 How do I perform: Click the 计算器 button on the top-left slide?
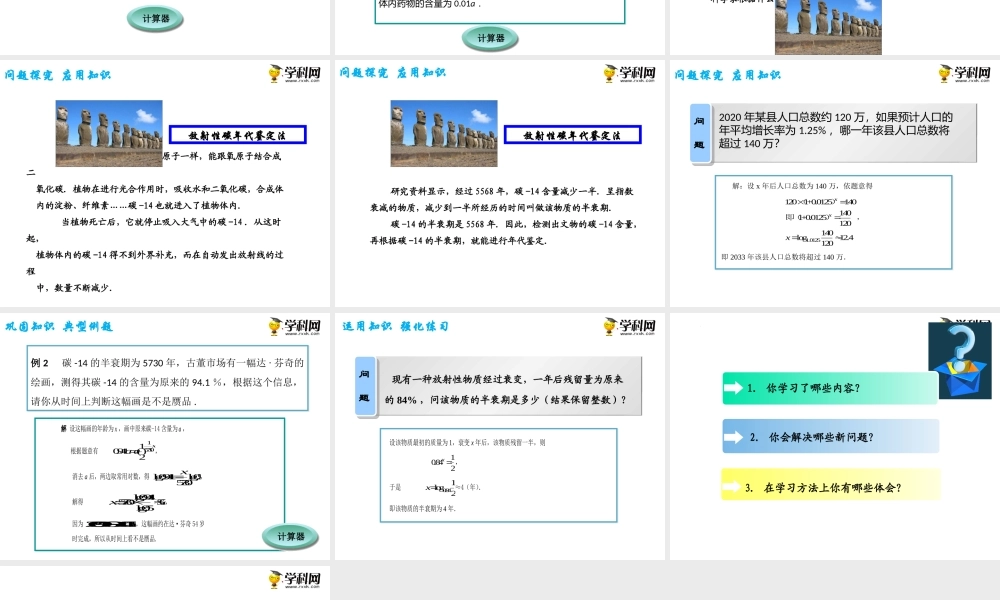tap(154, 18)
